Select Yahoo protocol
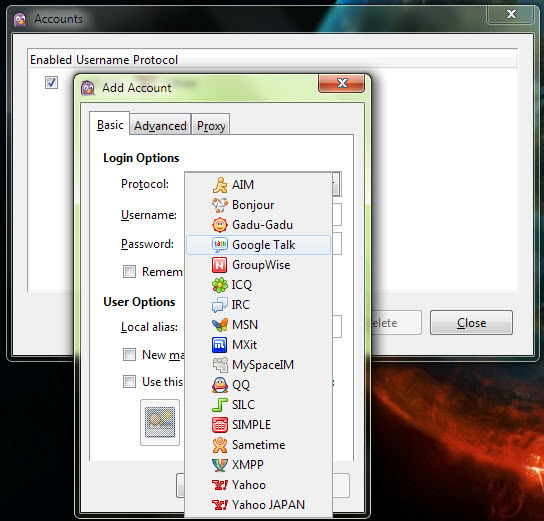544x521 pixels. click(258, 485)
